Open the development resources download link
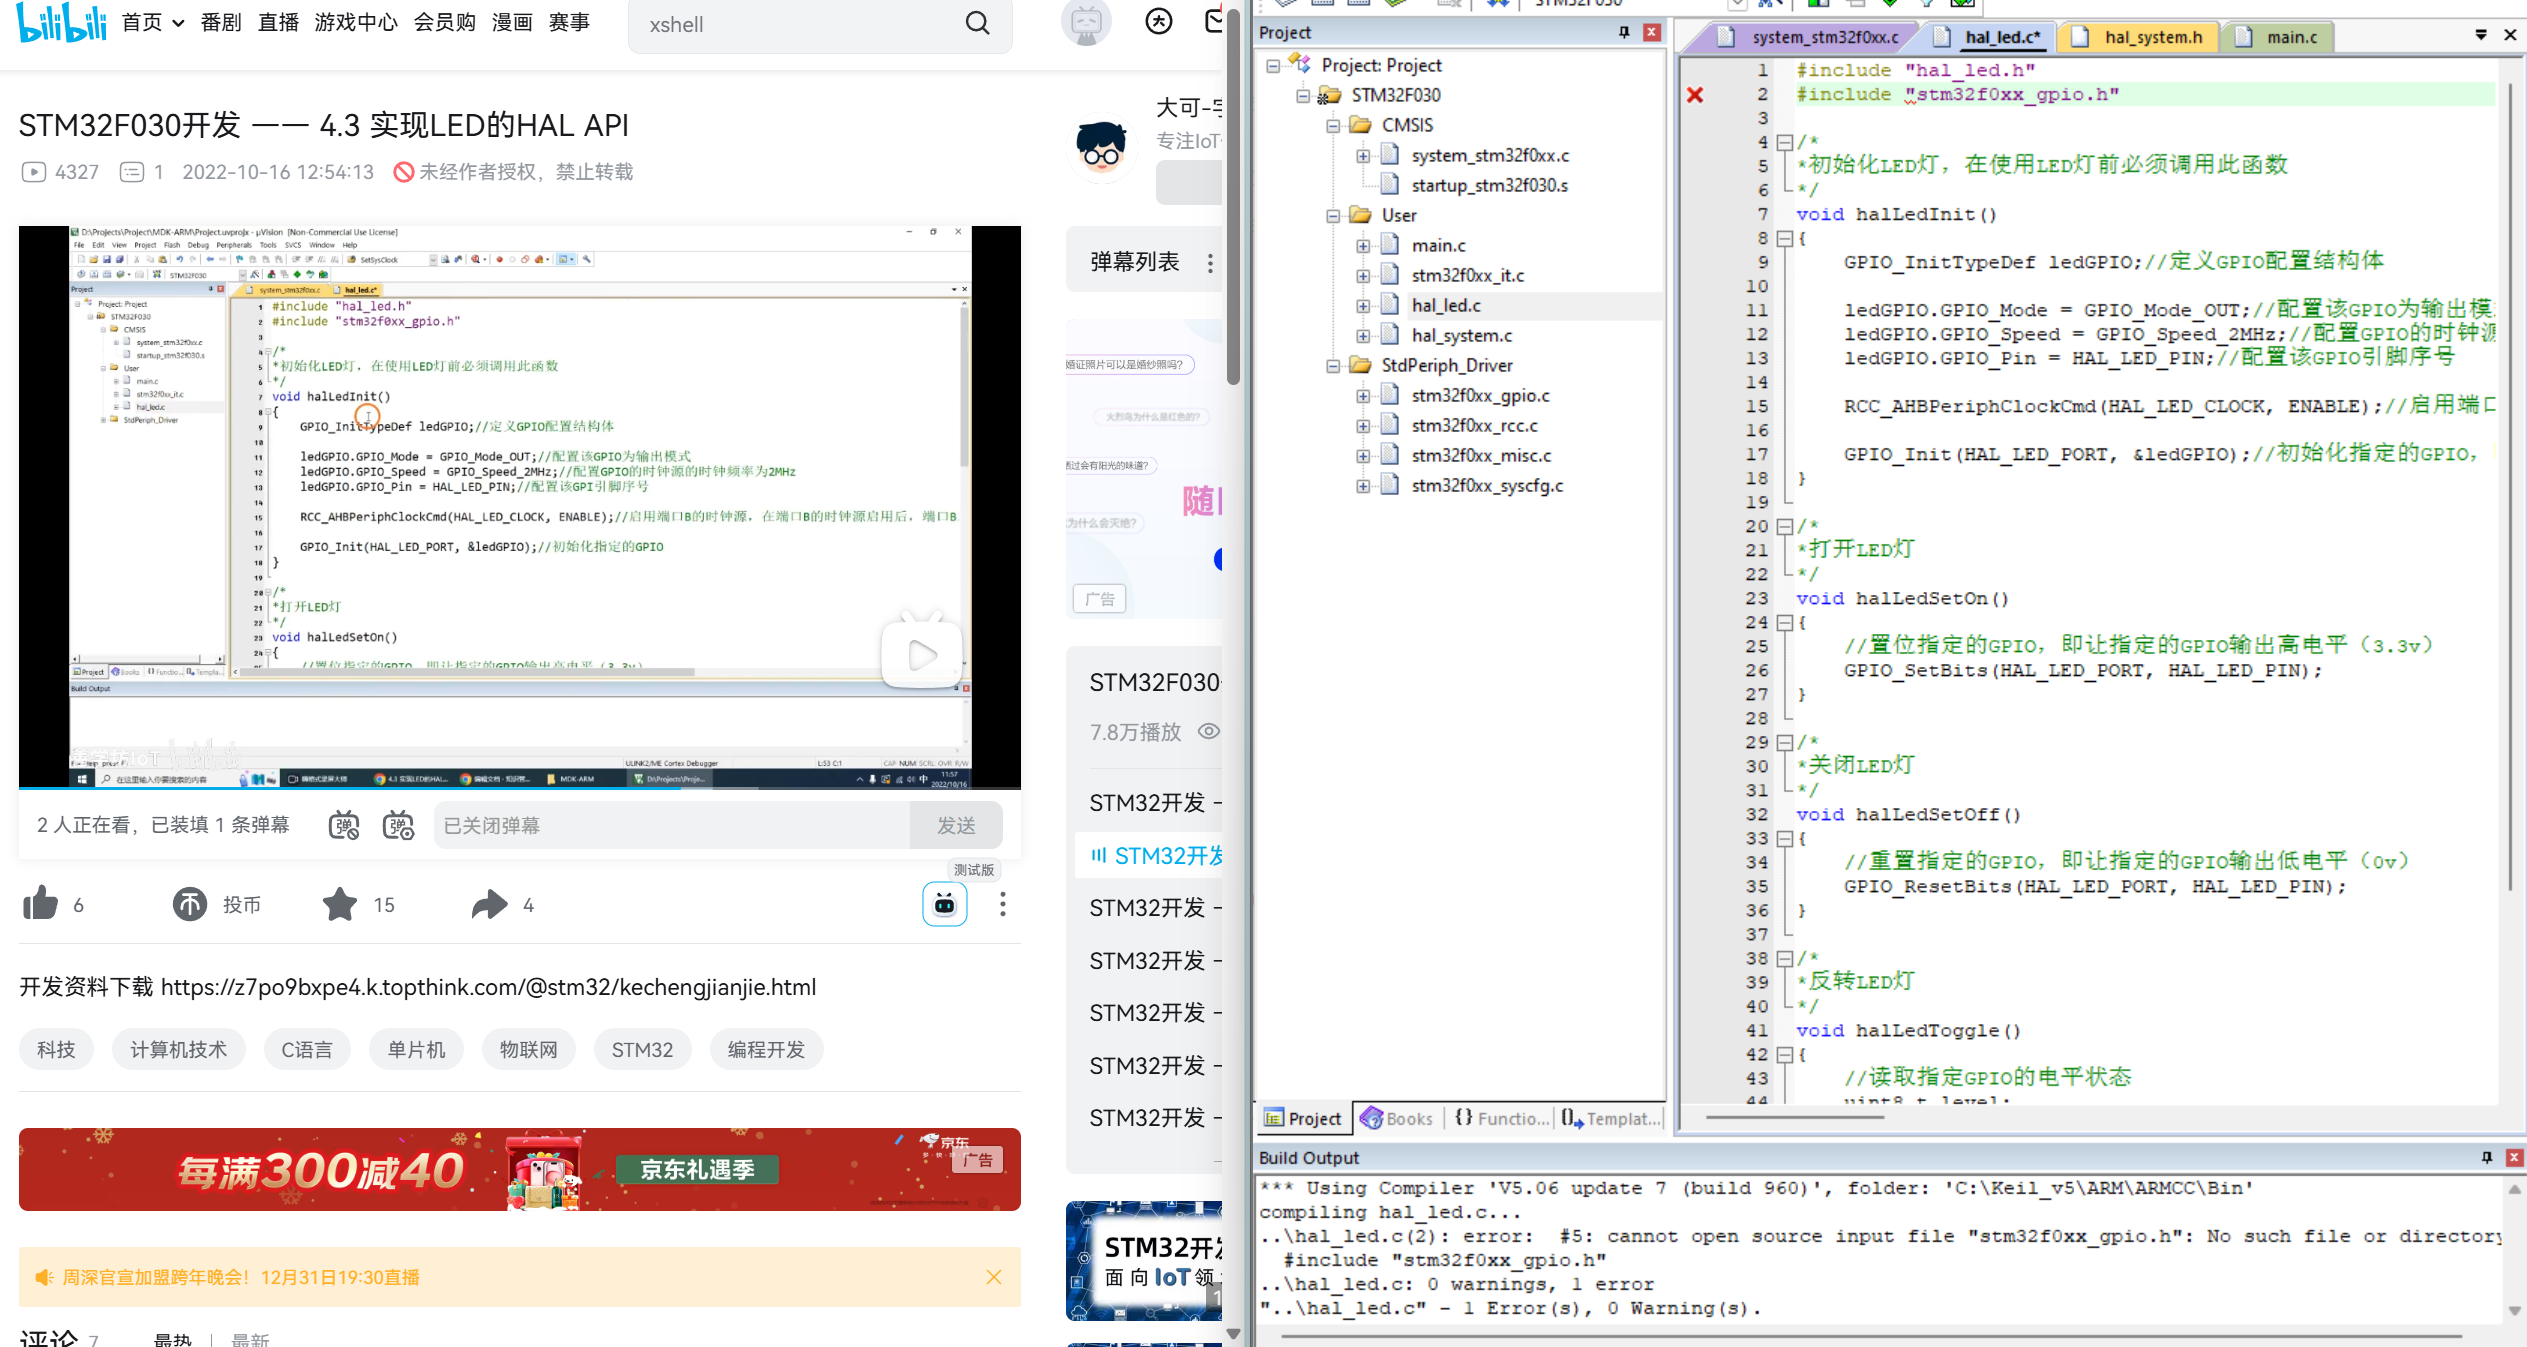Image resolution: width=2527 pixels, height=1347 pixels. pos(488,987)
